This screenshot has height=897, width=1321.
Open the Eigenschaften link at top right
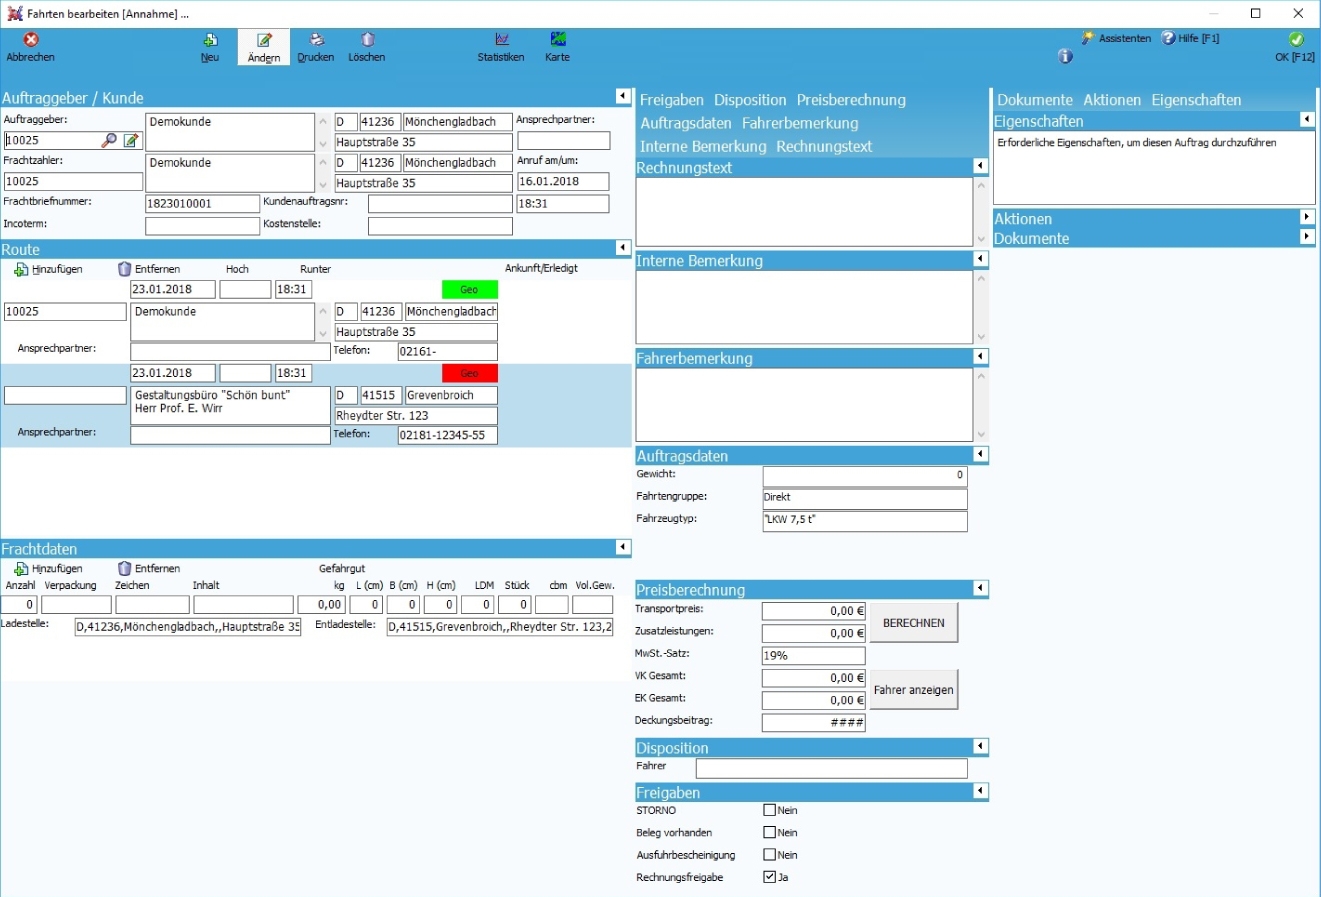pyautogui.click(x=1196, y=100)
